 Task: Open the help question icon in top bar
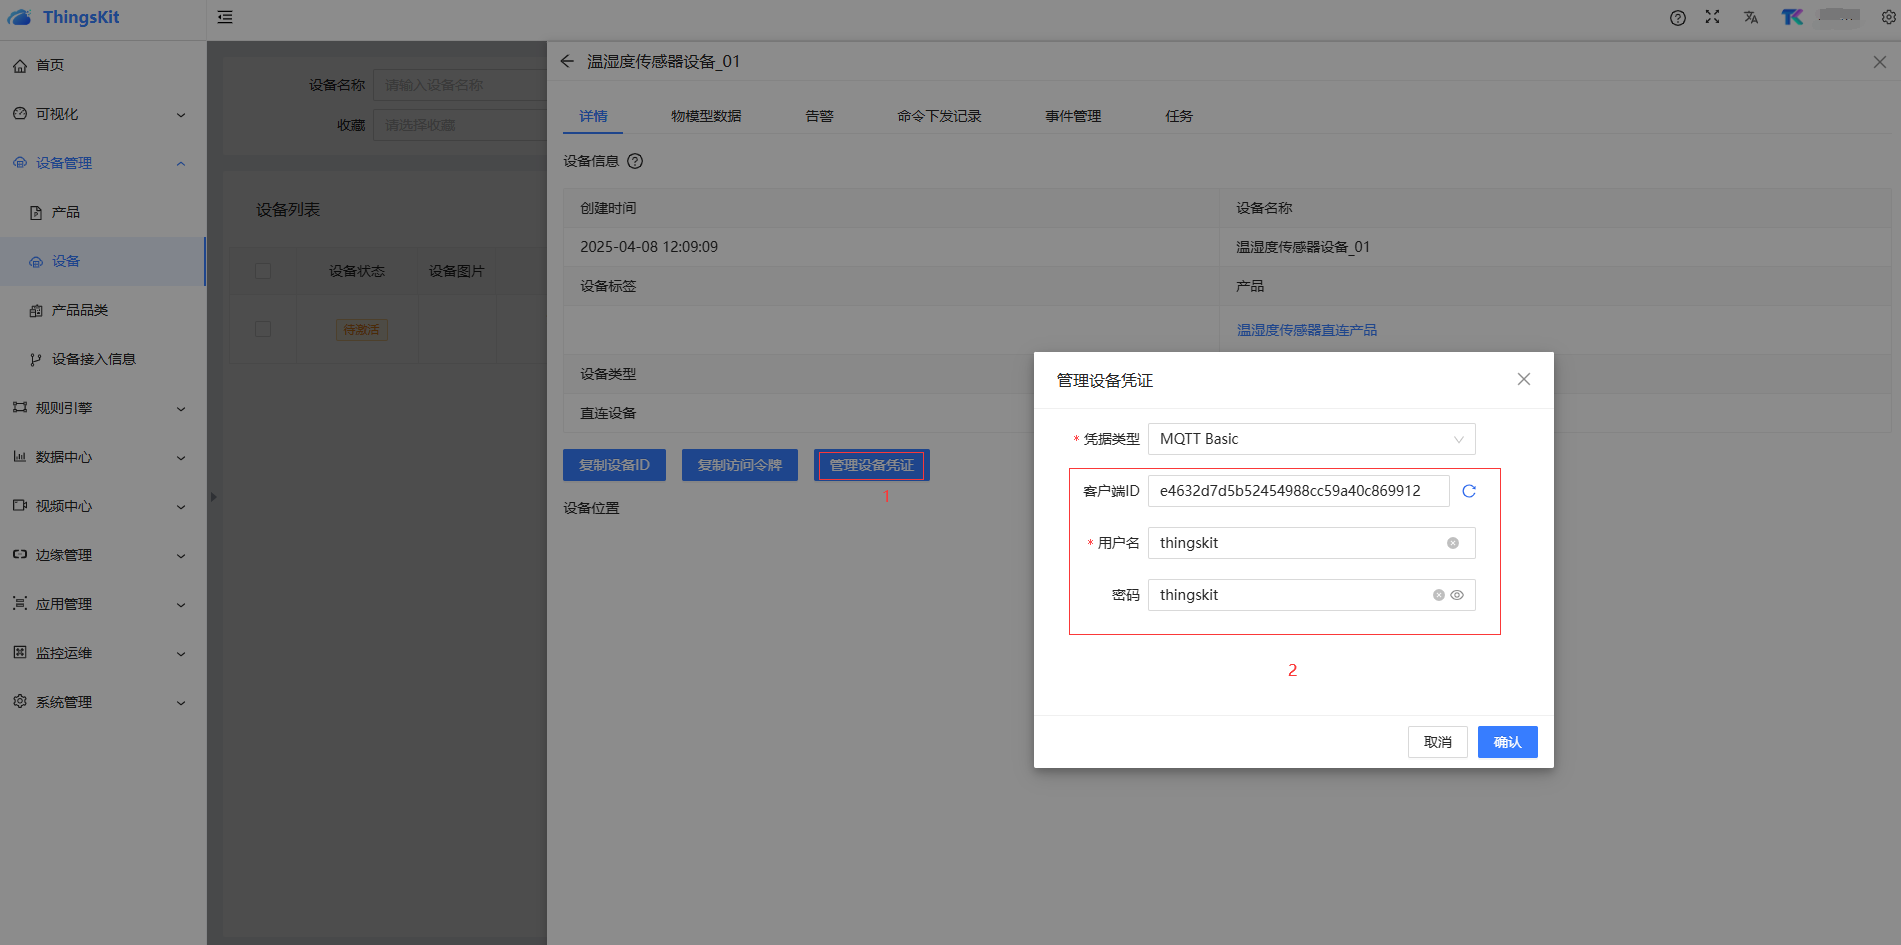[x=1677, y=17]
